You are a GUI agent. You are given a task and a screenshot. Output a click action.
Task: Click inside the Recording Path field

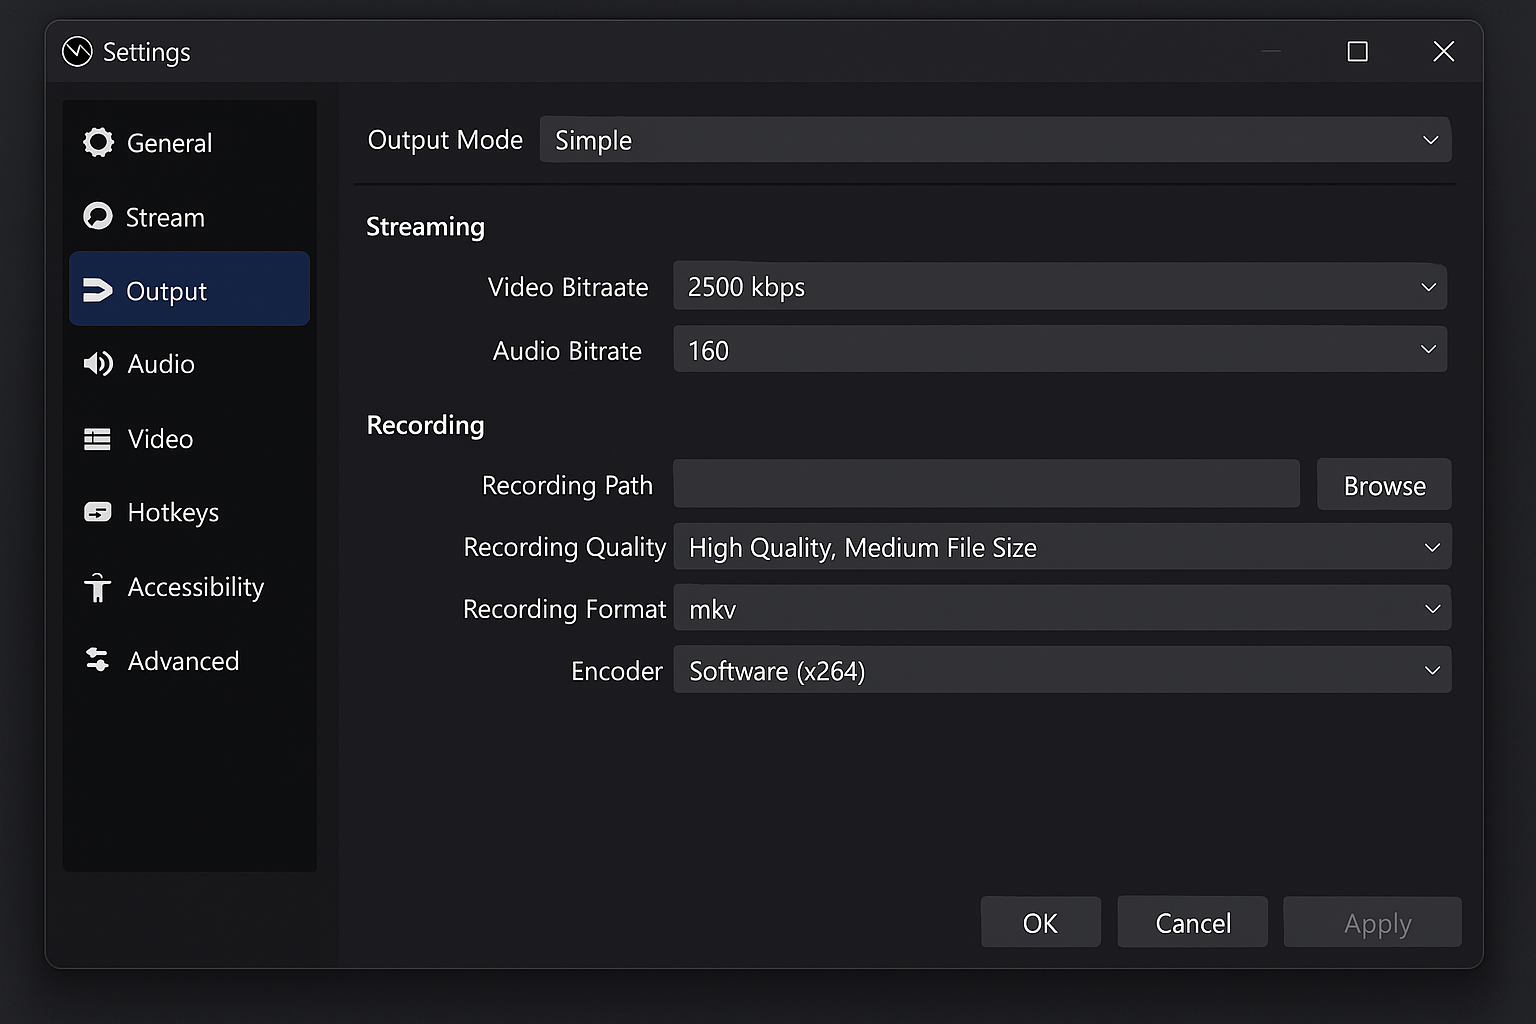986,484
